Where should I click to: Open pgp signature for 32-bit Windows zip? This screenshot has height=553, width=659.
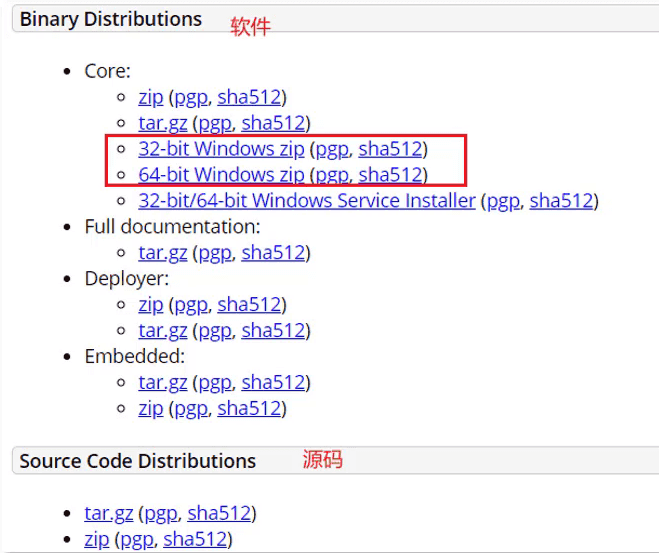click(x=332, y=150)
